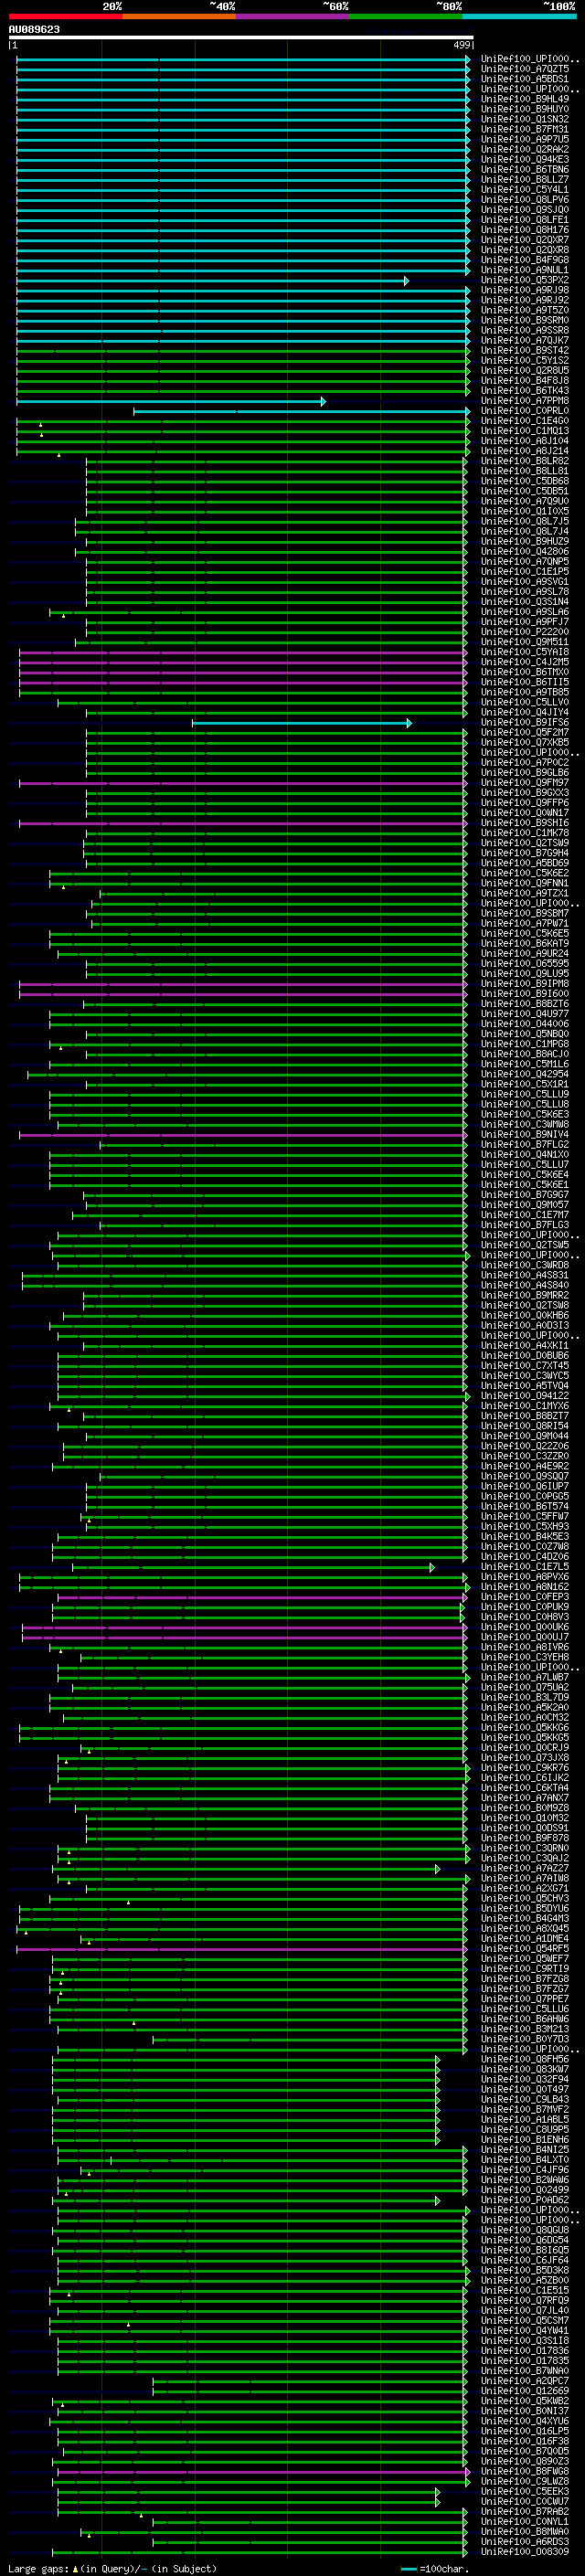Open purple hit UniRef100_C5YAI8

click(x=525, y=652)
